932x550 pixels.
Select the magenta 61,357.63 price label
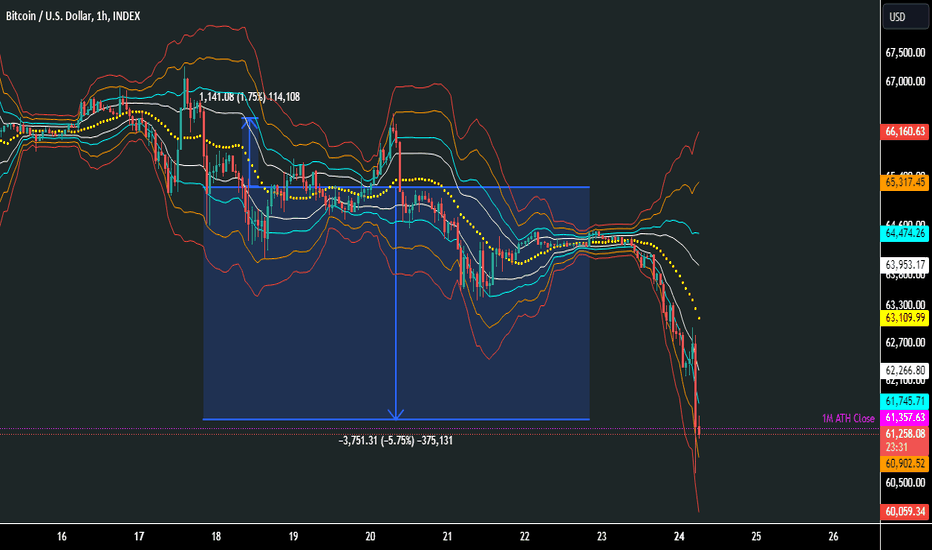(905, 418)
